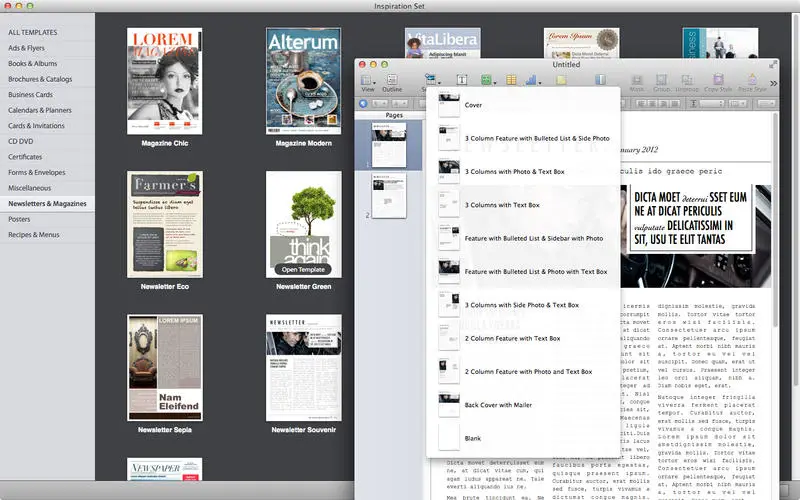Open the Shapes dropdown menu

click(x=487, y=80)
